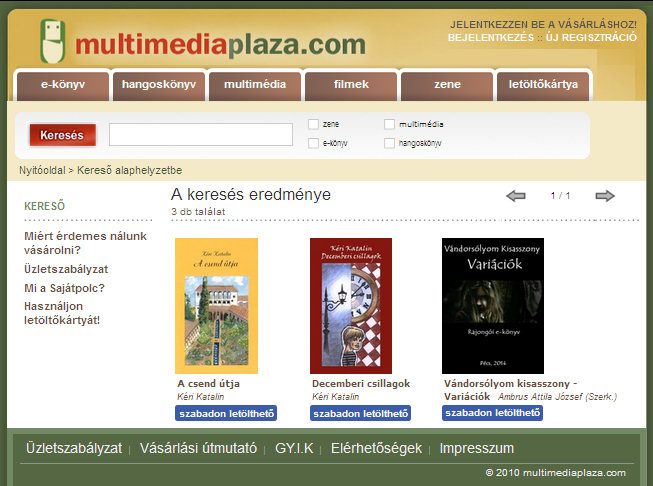The height and width of the screenshot is (486, 653).
Task: Open the A csend útja cover thumbnail
Action: point(217,306)
